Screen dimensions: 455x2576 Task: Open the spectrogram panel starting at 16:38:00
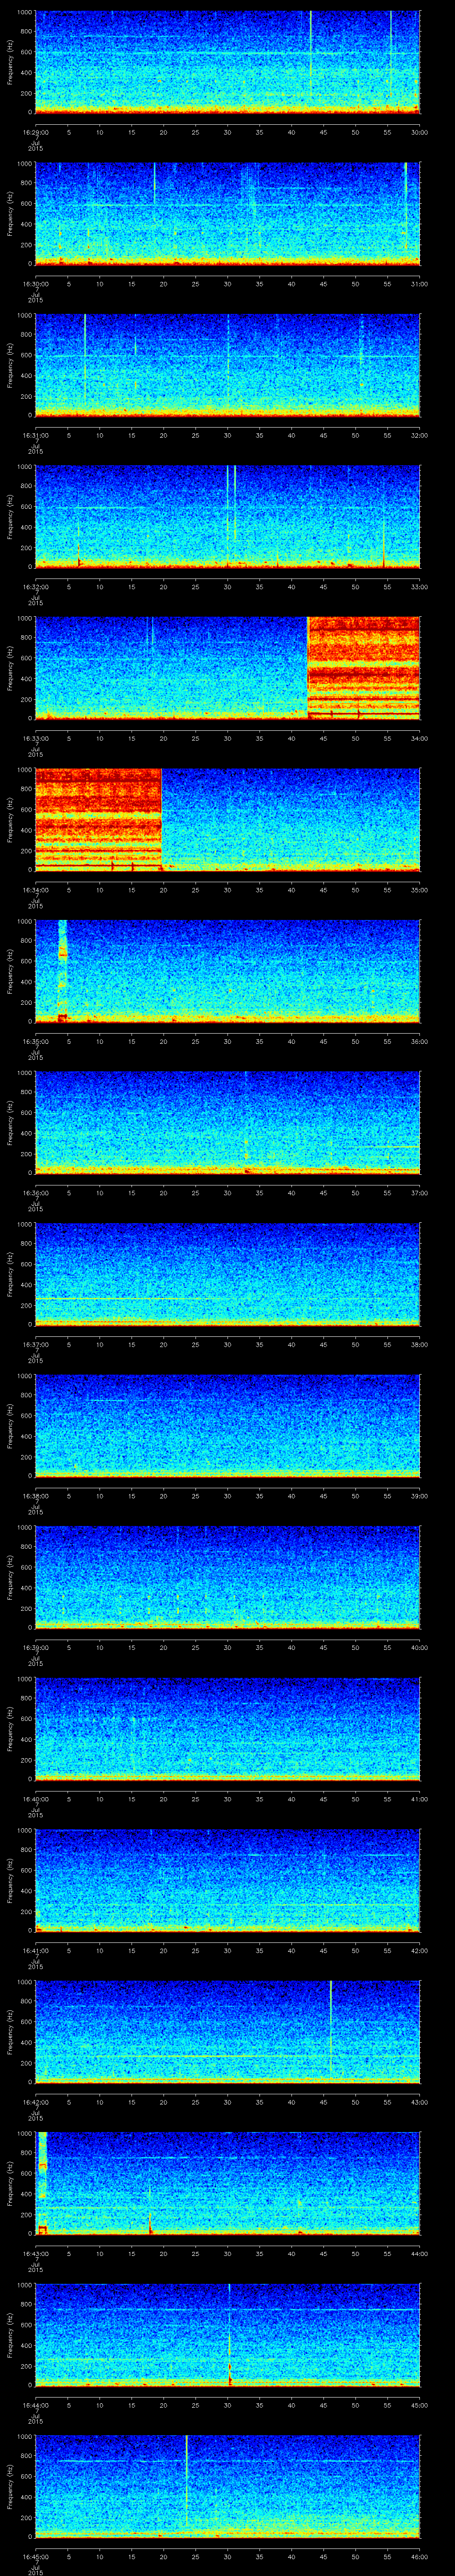coord(227,1426)
